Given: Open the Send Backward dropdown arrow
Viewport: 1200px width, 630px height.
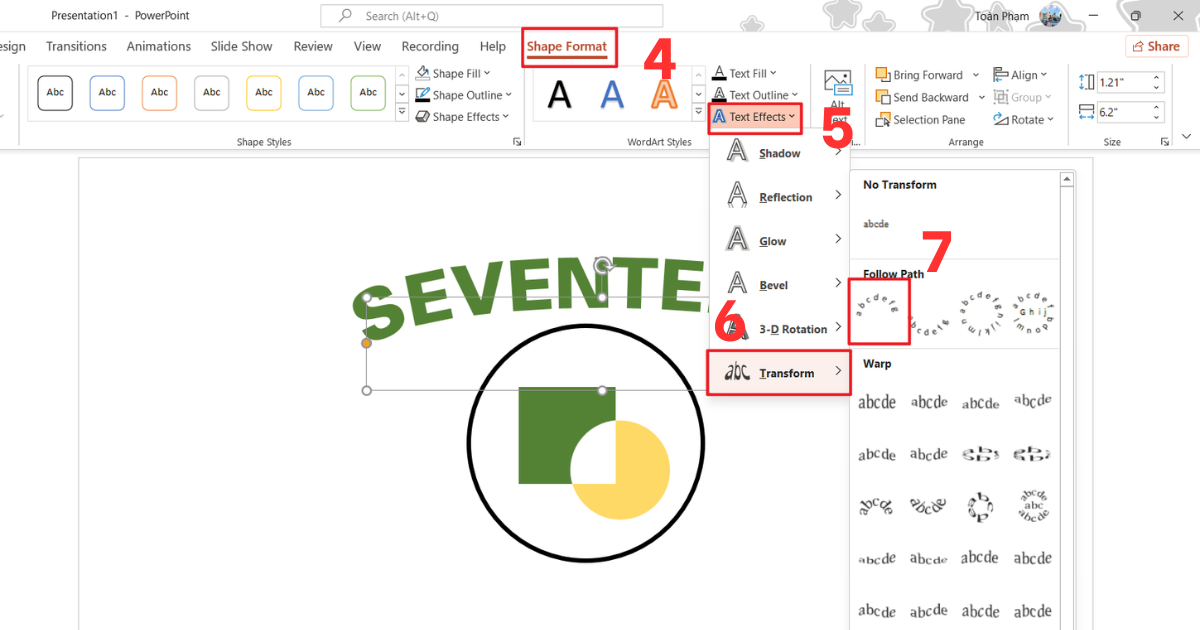Looking at the screenshot, I should click(980, 97).
